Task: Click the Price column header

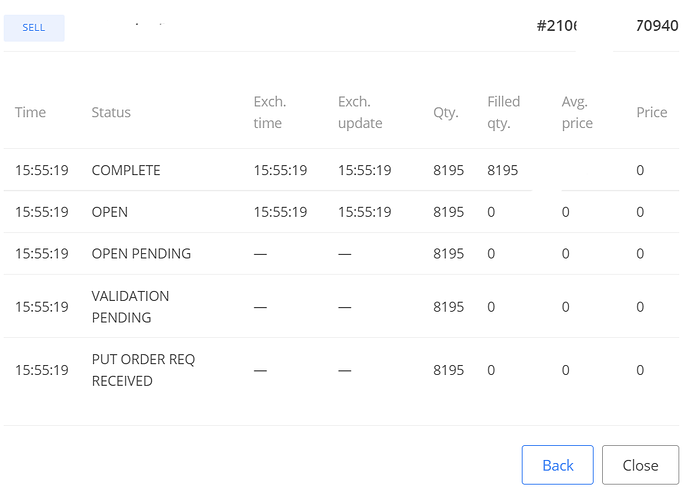Action: 652,112
